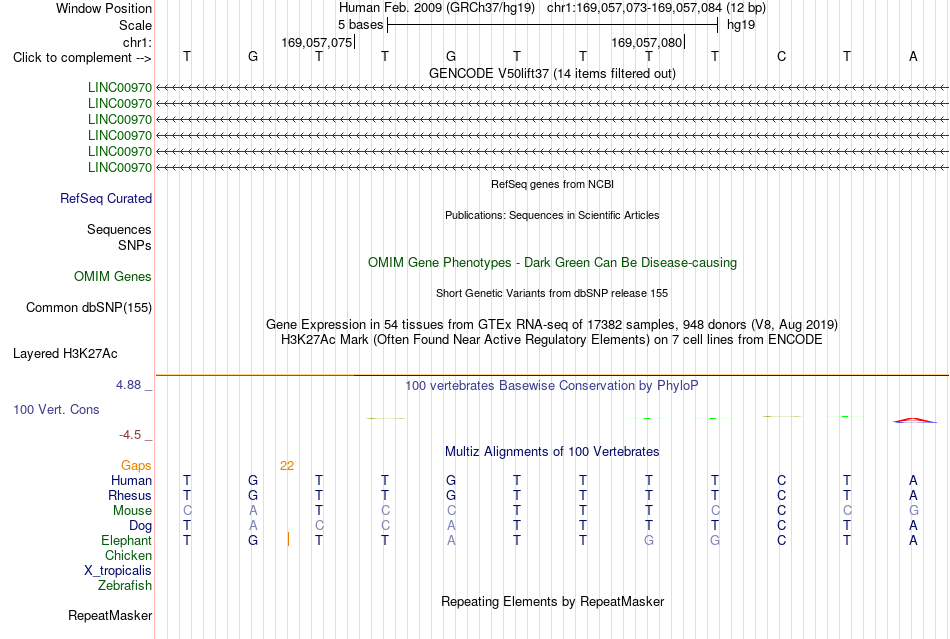Click the 4.88 PhyloP upper scale value
950x639 pixels.
coord(128,385)
